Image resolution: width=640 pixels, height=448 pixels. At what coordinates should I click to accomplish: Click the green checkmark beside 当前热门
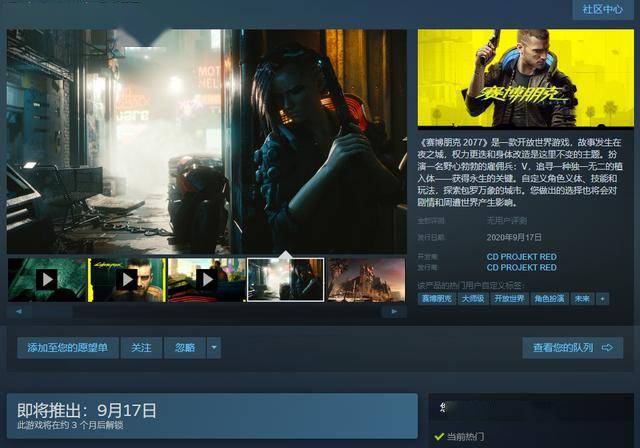[x=439, y=437]
